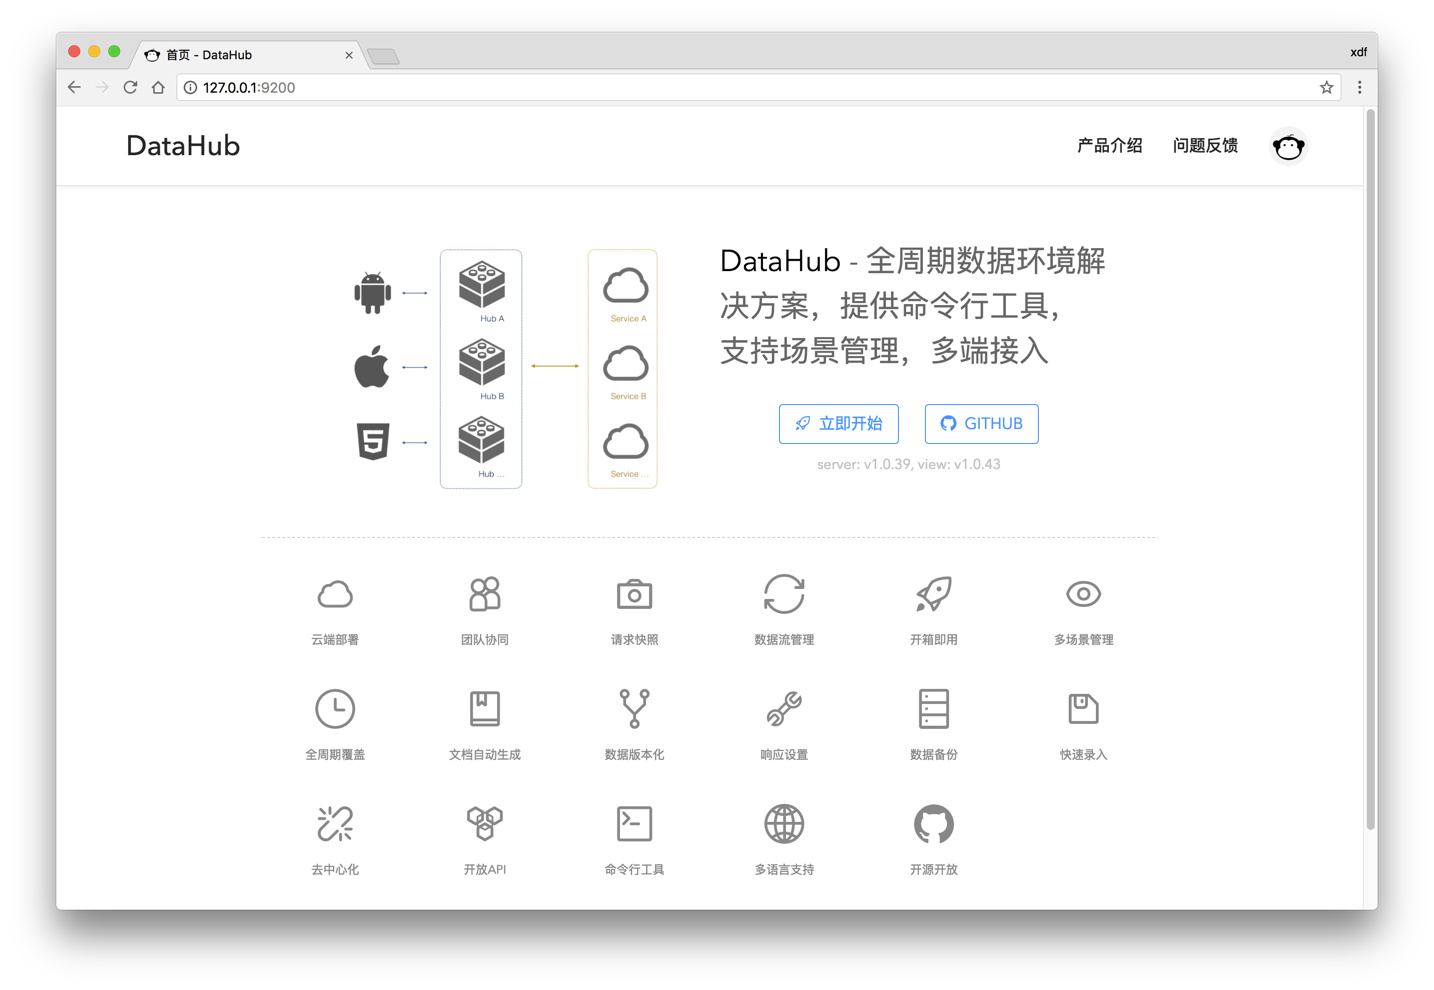
Task: Click the 响应设置 wrench icon
Action: (784, 709)
